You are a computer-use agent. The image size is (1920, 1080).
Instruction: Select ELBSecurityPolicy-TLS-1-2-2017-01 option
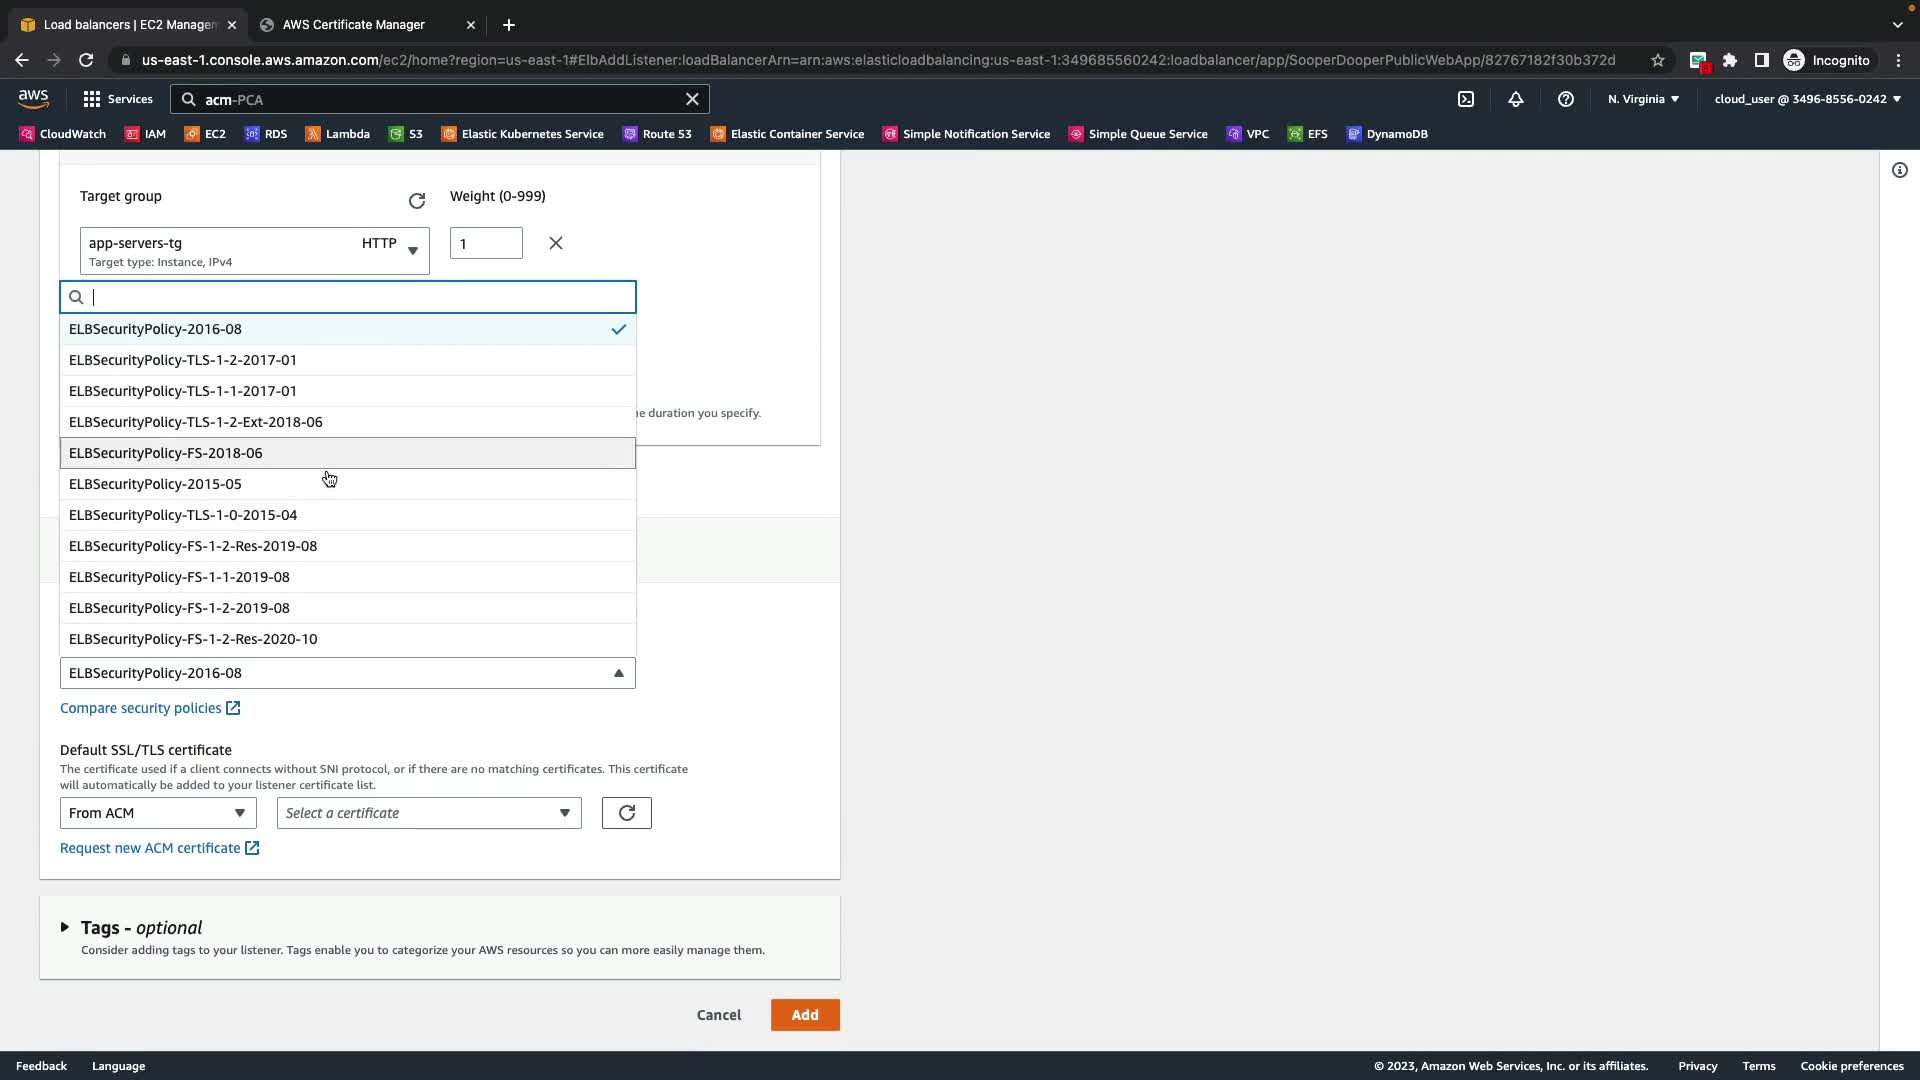[183, 360]
